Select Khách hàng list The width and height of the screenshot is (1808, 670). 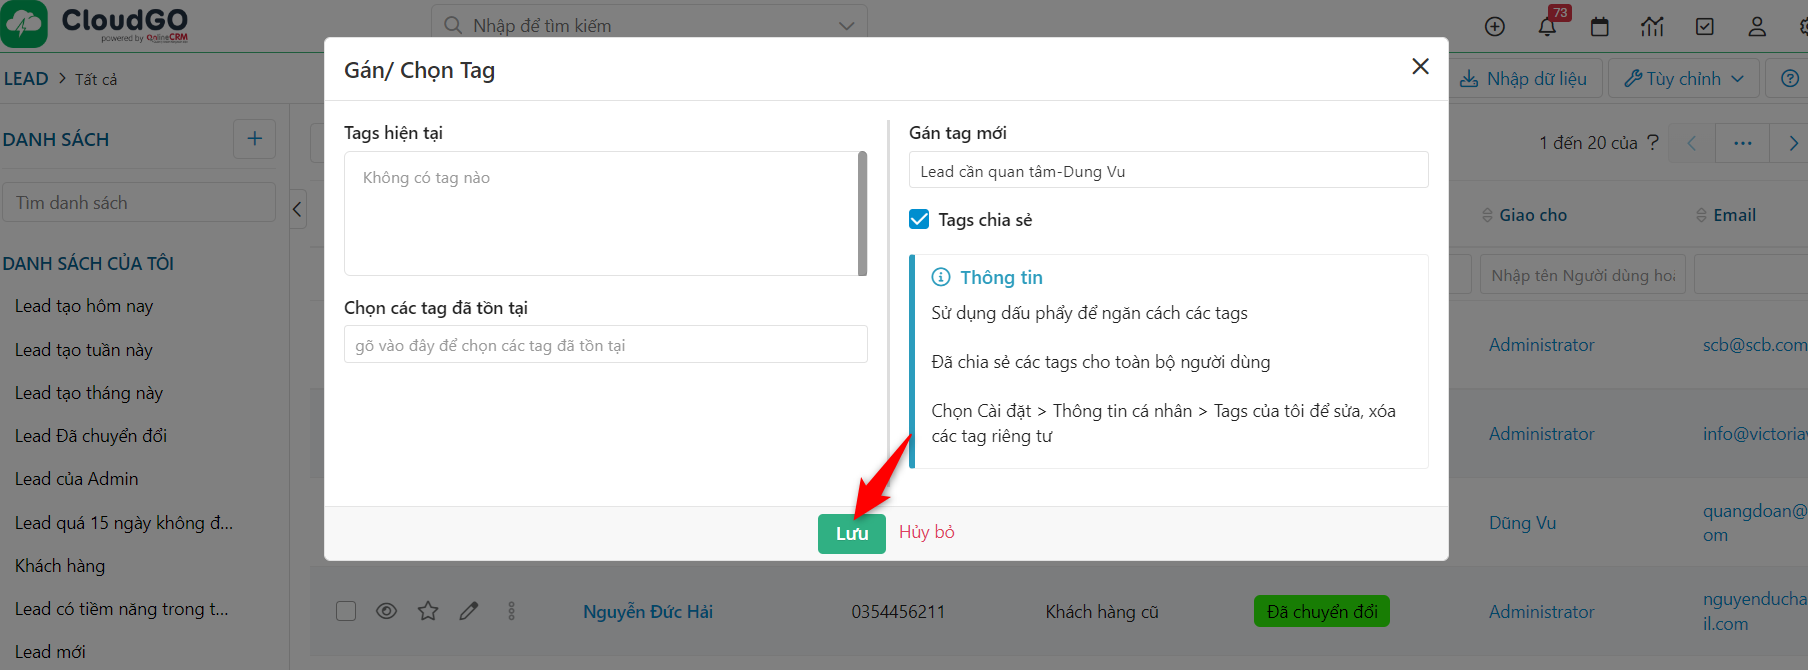point(60,566)
